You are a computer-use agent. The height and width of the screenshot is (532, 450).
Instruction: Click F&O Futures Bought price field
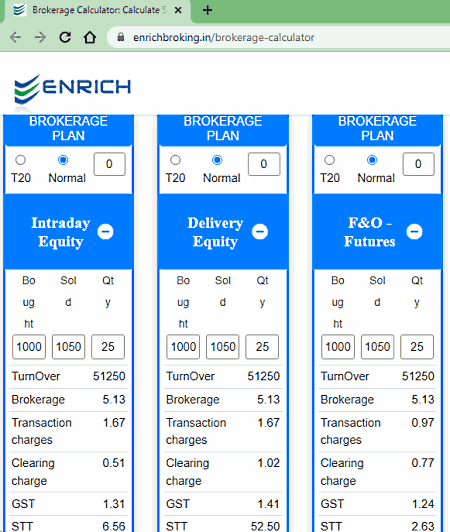[x=338, y=347]
